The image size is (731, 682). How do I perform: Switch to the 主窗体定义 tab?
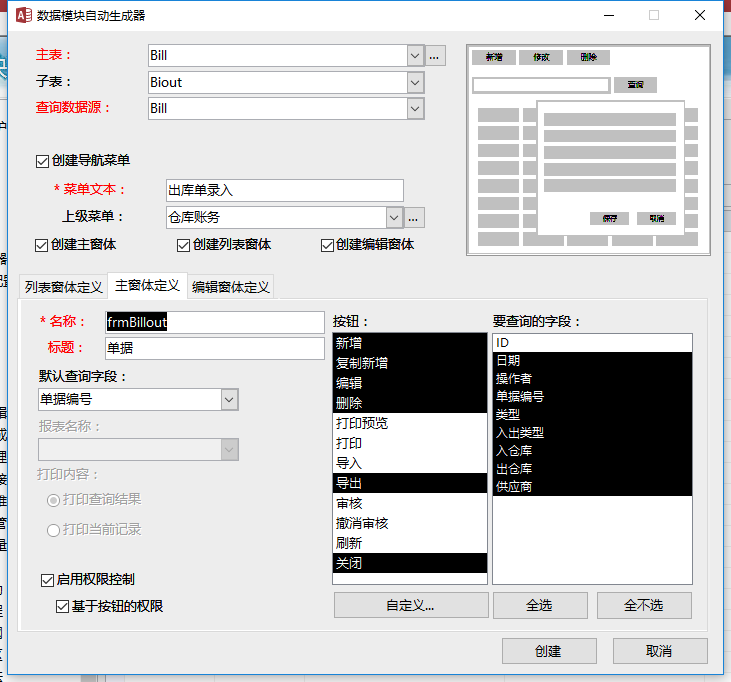[x=147, y=285]
